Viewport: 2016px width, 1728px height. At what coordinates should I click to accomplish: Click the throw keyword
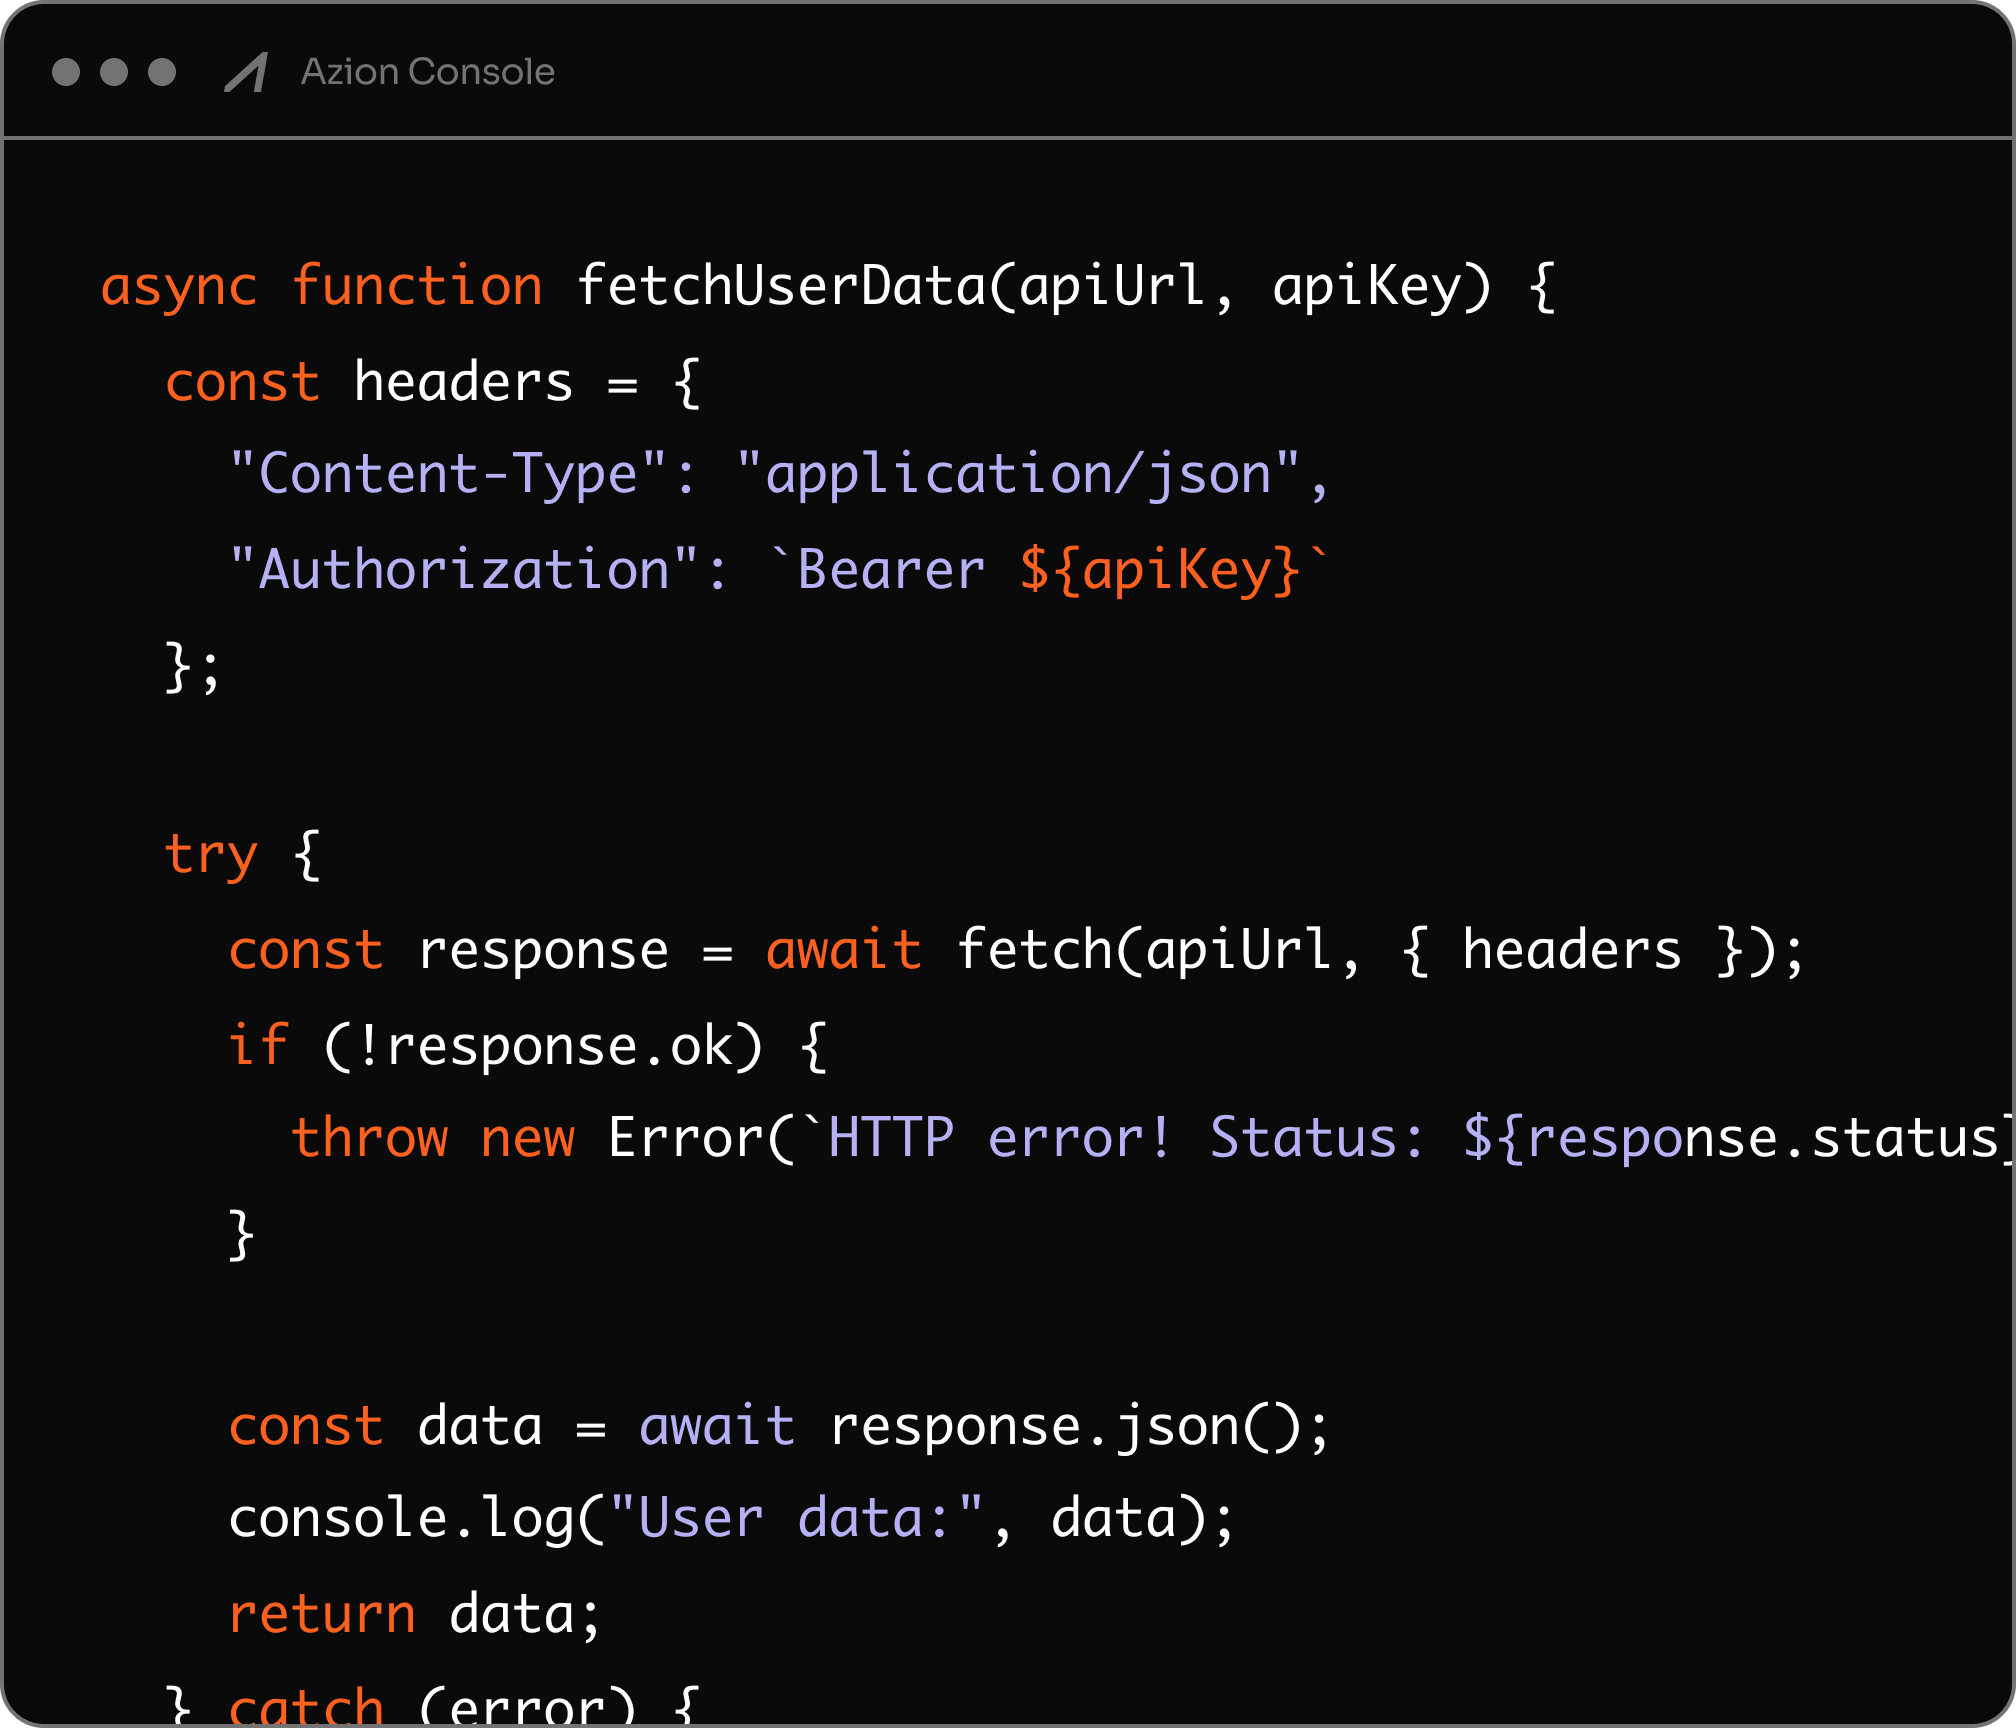(369, 1139)
